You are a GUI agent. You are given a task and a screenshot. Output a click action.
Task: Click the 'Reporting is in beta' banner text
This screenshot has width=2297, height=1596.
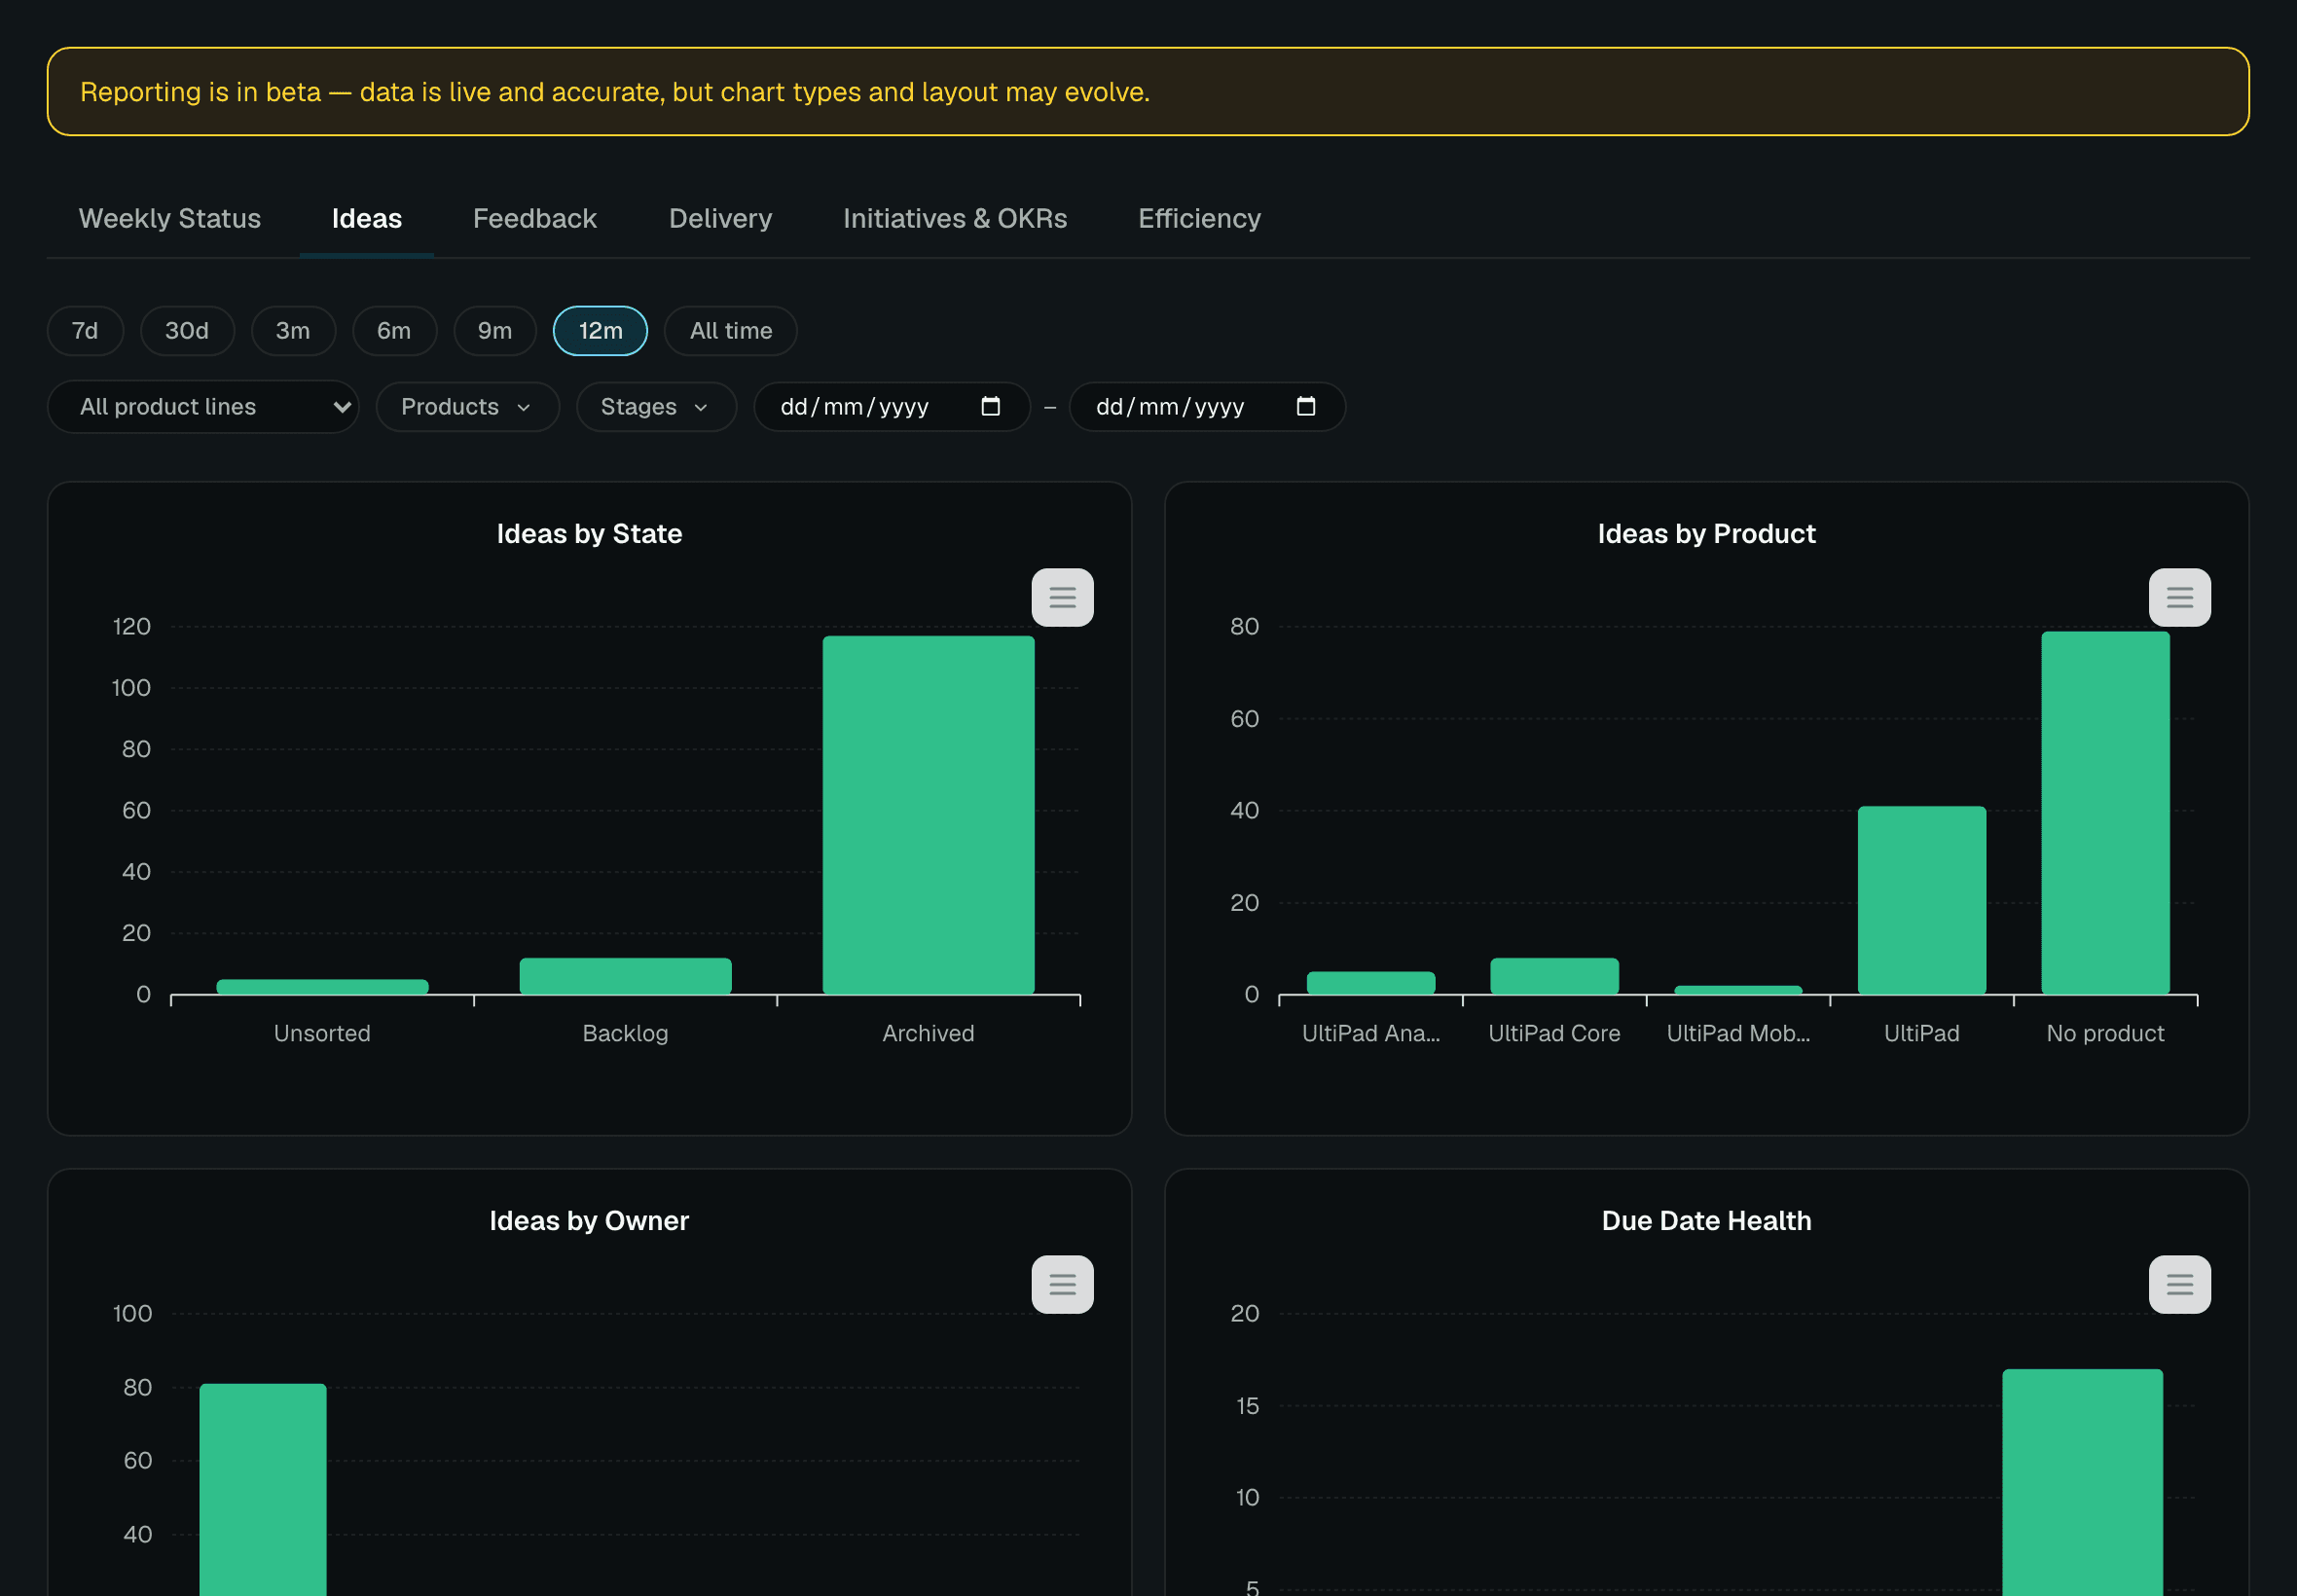coord(615,92)
